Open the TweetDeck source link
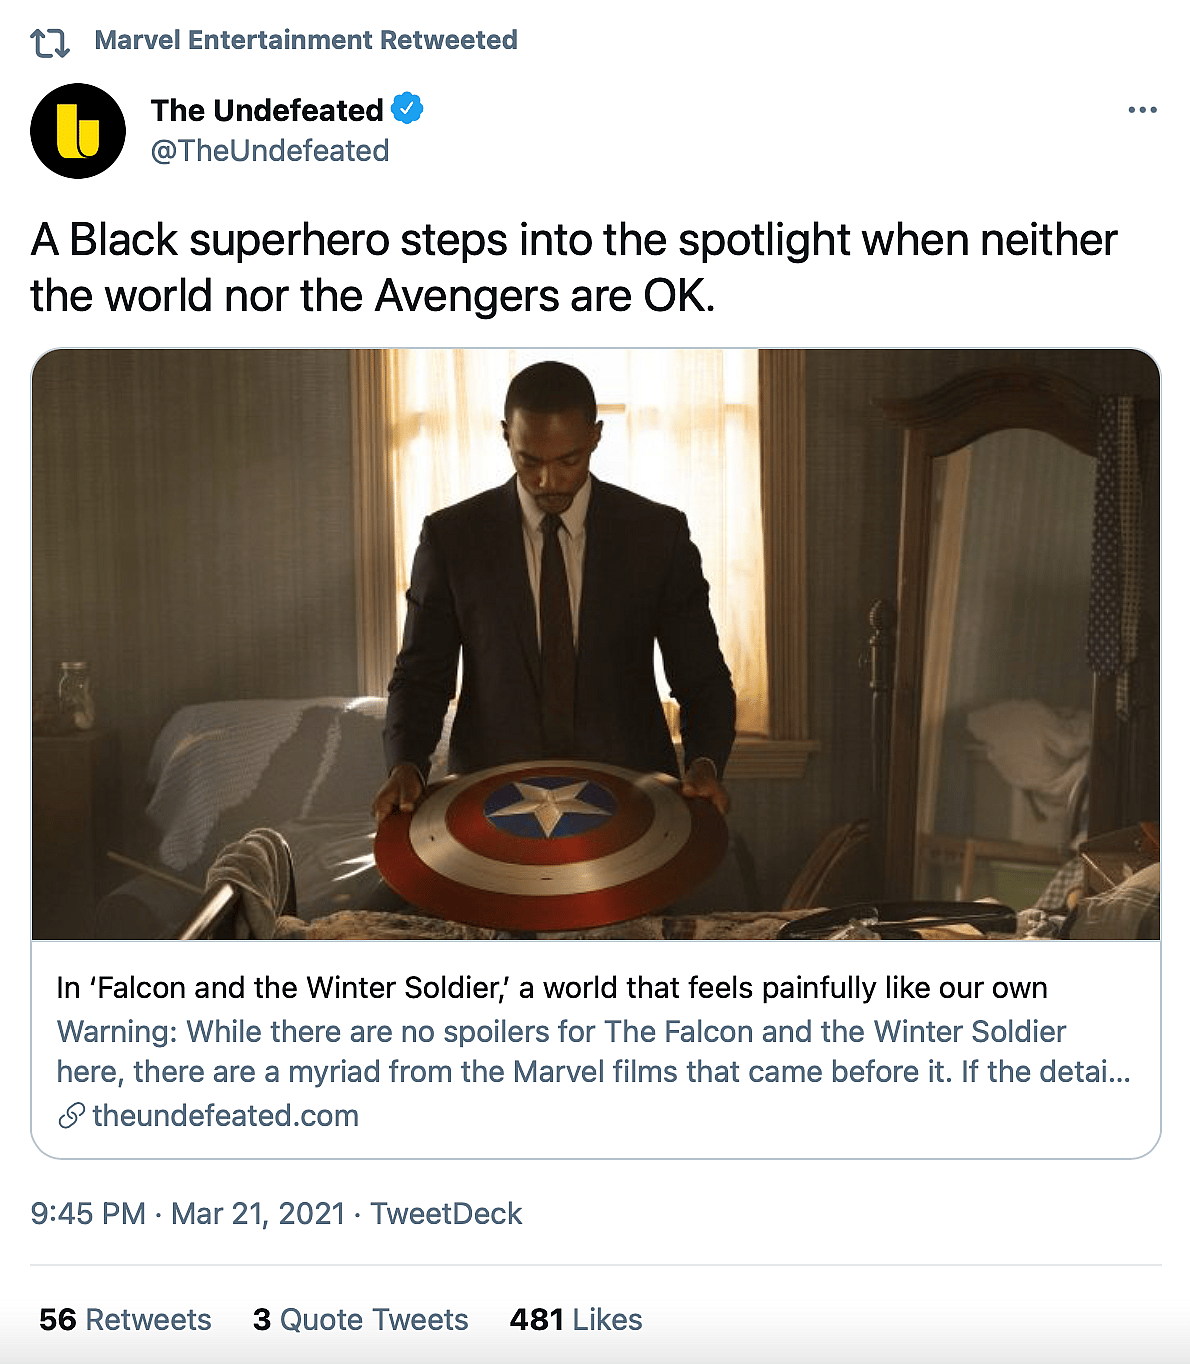 tap(446, 1214)
